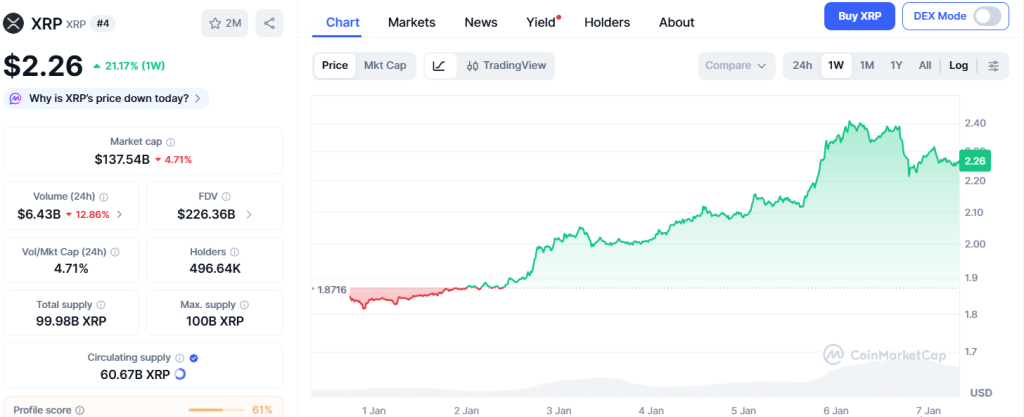Open chart settings sliders icon
Viewport: 1024px width, 417px height.
point(993,66)
